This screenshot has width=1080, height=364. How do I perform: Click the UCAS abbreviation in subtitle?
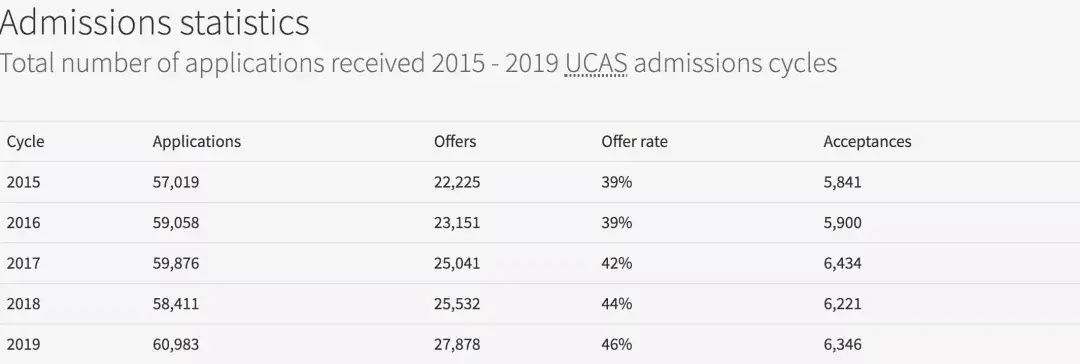pyautogui.click(x=596, y=63)
